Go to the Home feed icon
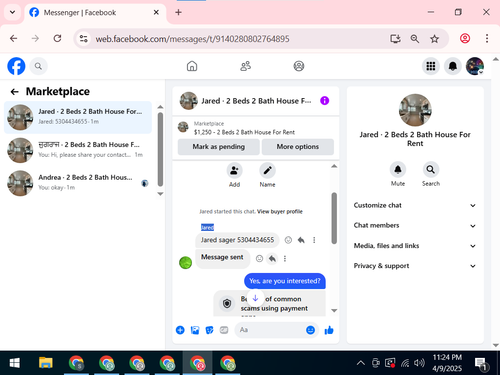 192,66
